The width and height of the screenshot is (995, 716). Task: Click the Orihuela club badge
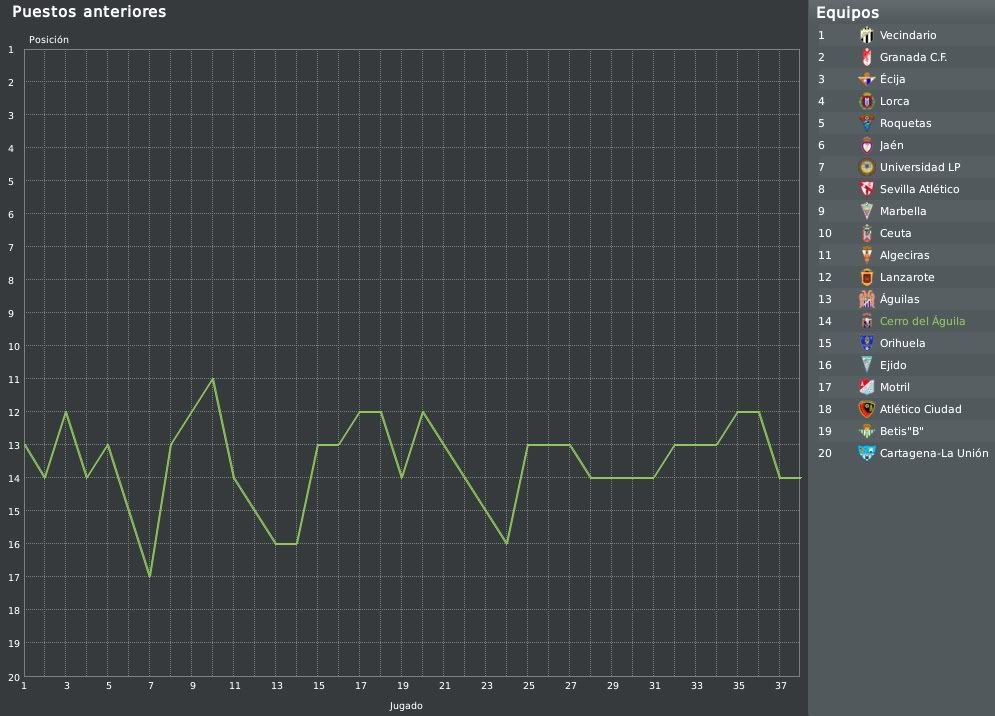pos(866,343)
